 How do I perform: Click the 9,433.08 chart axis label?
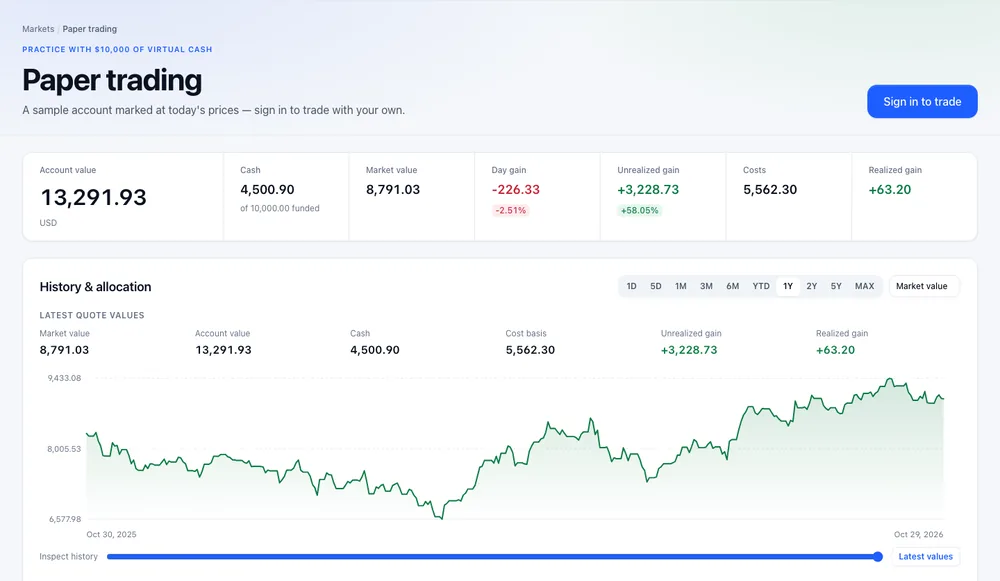tap(64, 378)
